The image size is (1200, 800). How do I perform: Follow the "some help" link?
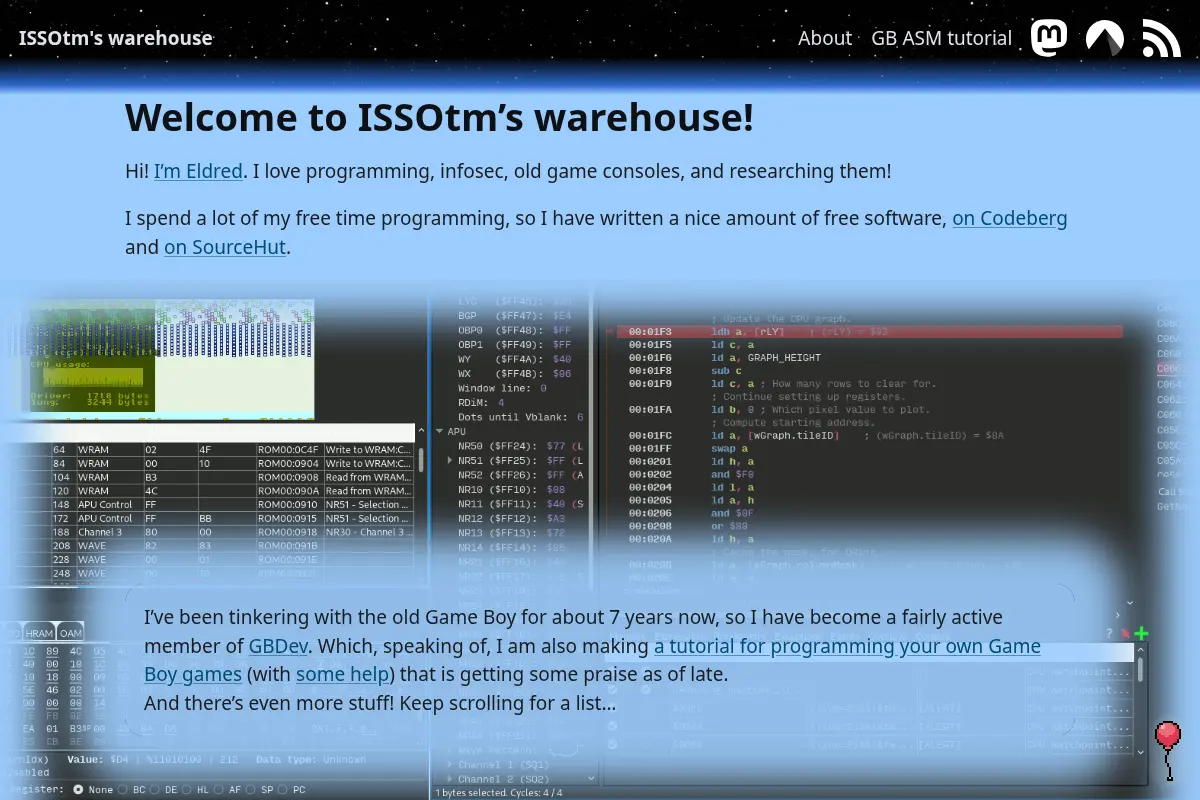(342, 674)
